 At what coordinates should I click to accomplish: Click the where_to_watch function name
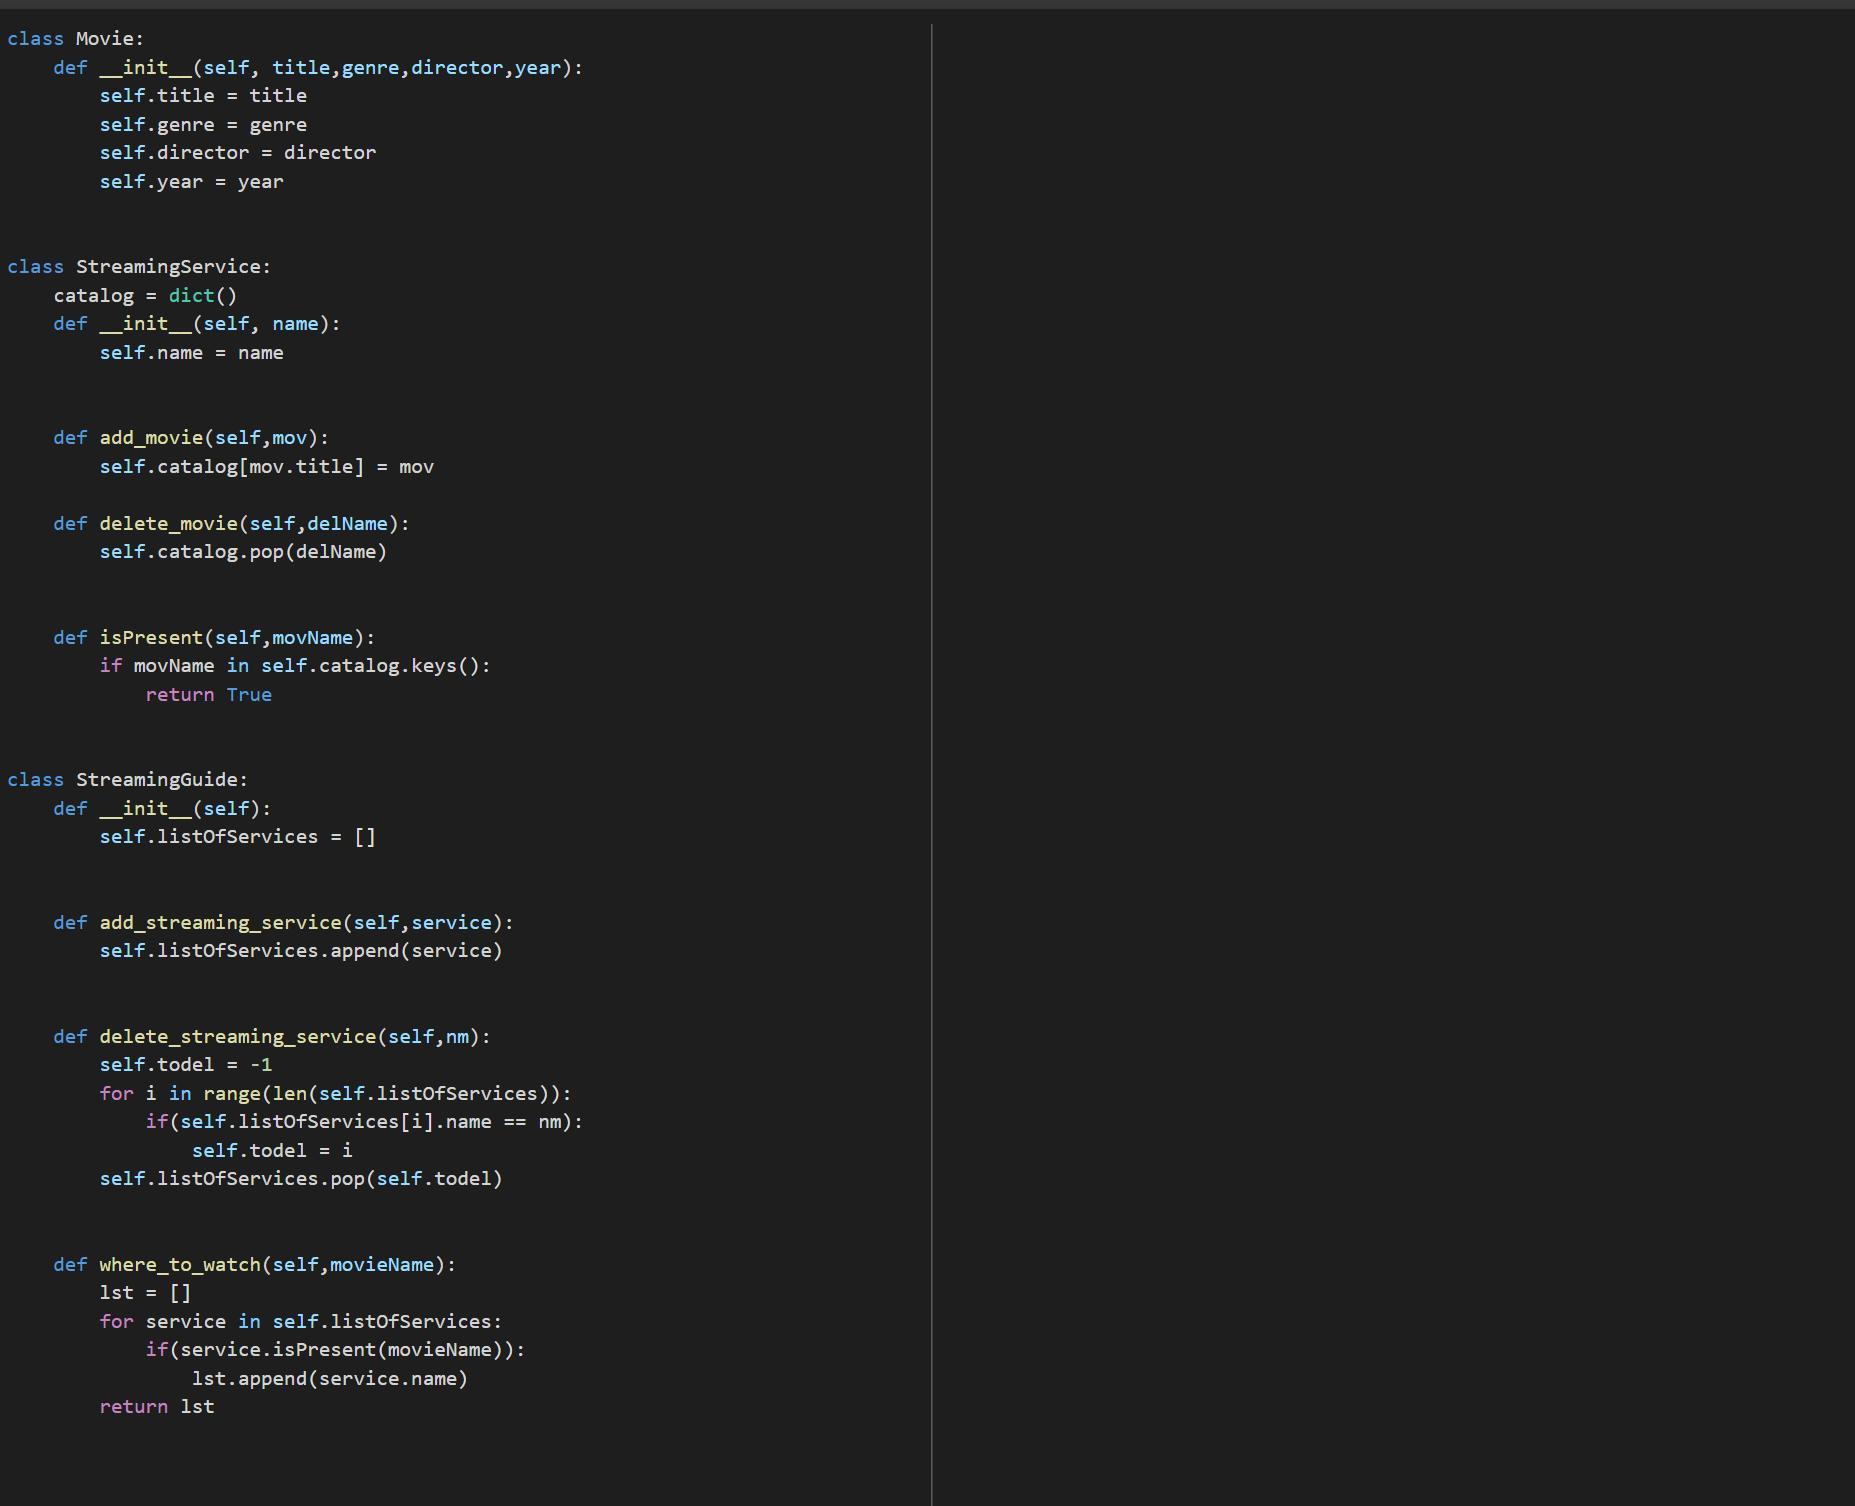(180, 1265)
